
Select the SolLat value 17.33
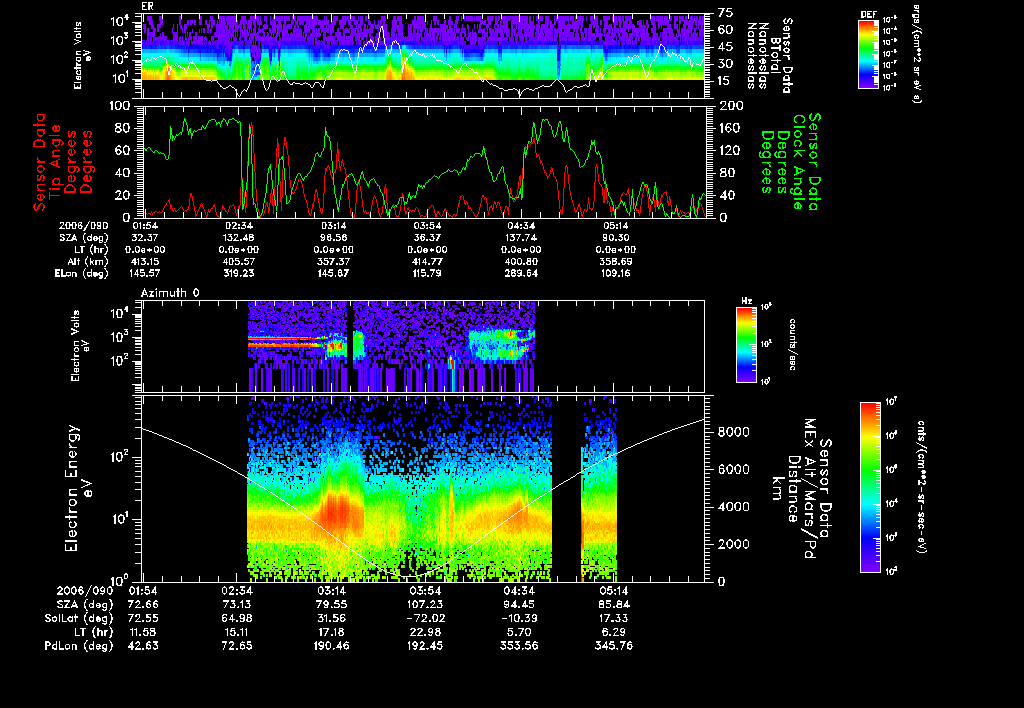tap(614, 619)
